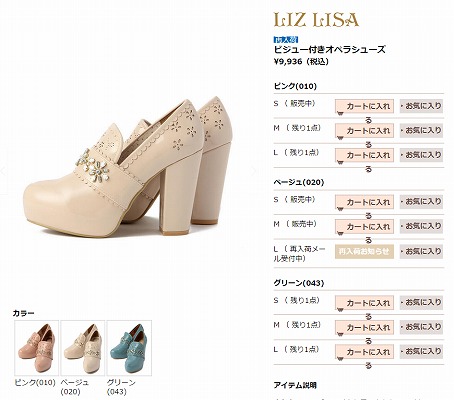This screenshot has width=454, height=400.
Task: Add Green size M to cart
Action: tap(364, 327)
